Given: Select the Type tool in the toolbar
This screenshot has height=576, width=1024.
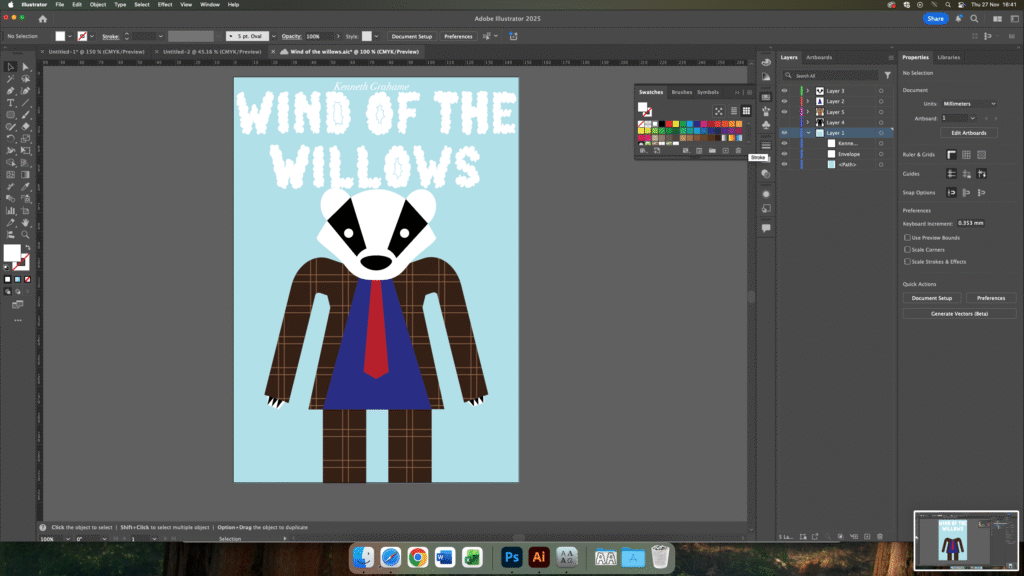Looking at the screenshot, I should tap(11, 102).
